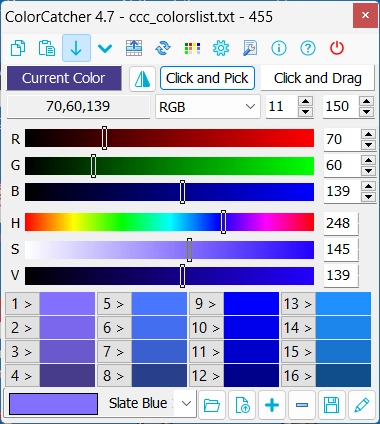Select color swatch next to '7 >'
This screenshot has height=424, width=380.
point(159,352)
